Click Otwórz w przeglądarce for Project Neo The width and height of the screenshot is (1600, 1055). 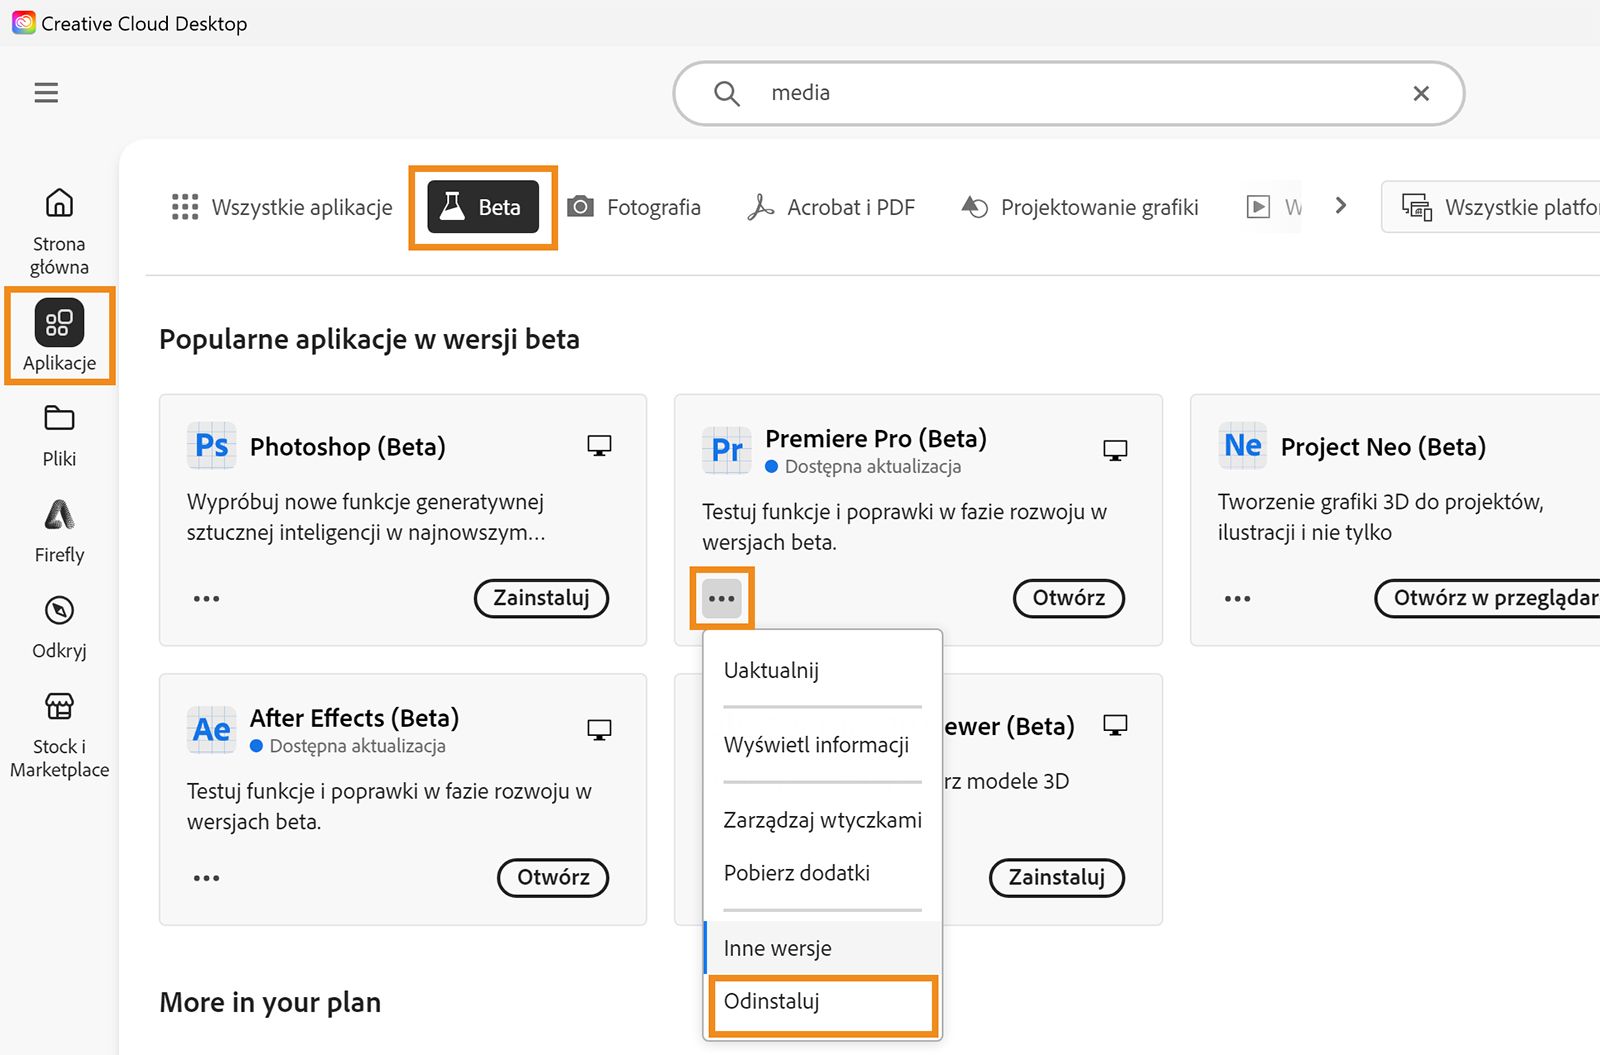click(1488, 598)
